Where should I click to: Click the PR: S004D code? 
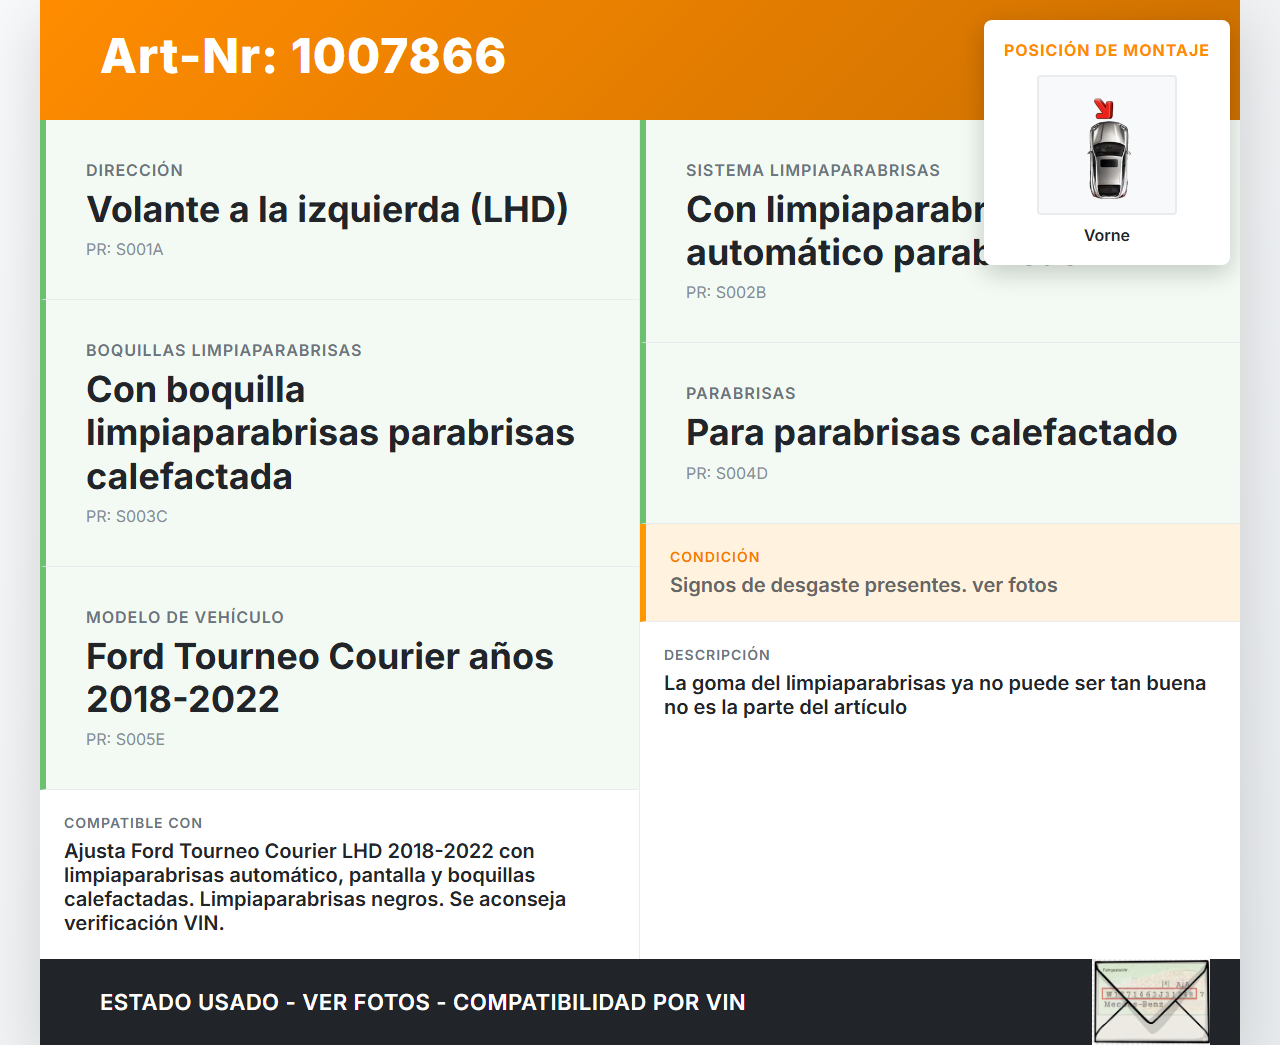(x=727, y=473)
